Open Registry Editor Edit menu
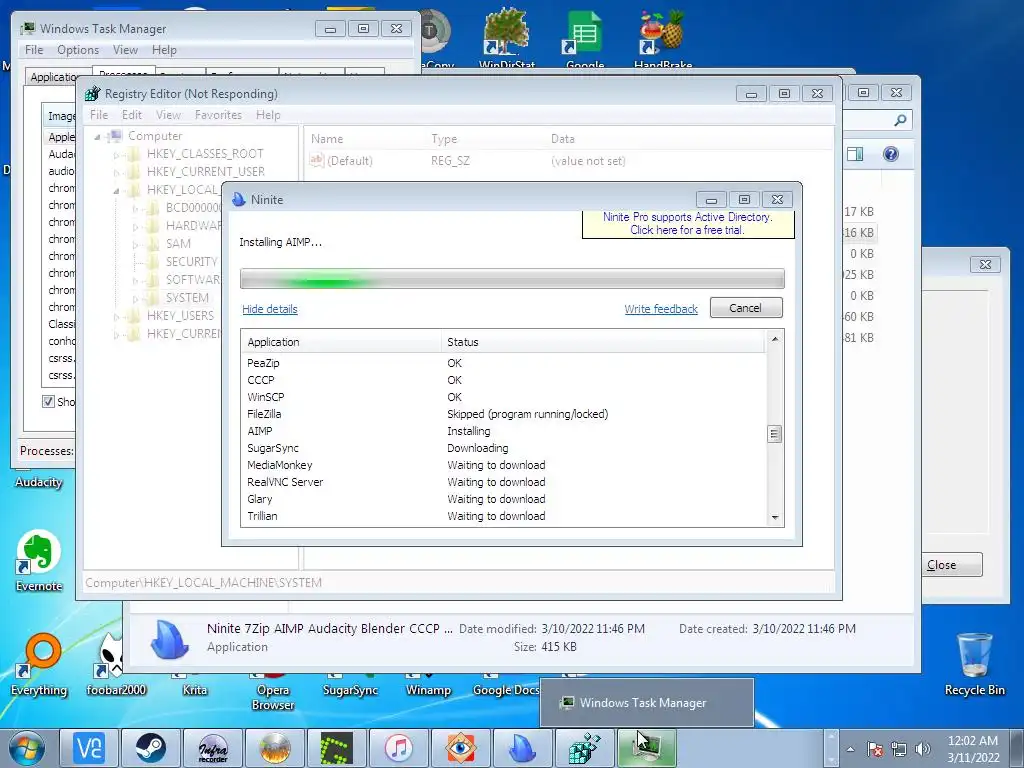 coord(131,115)
